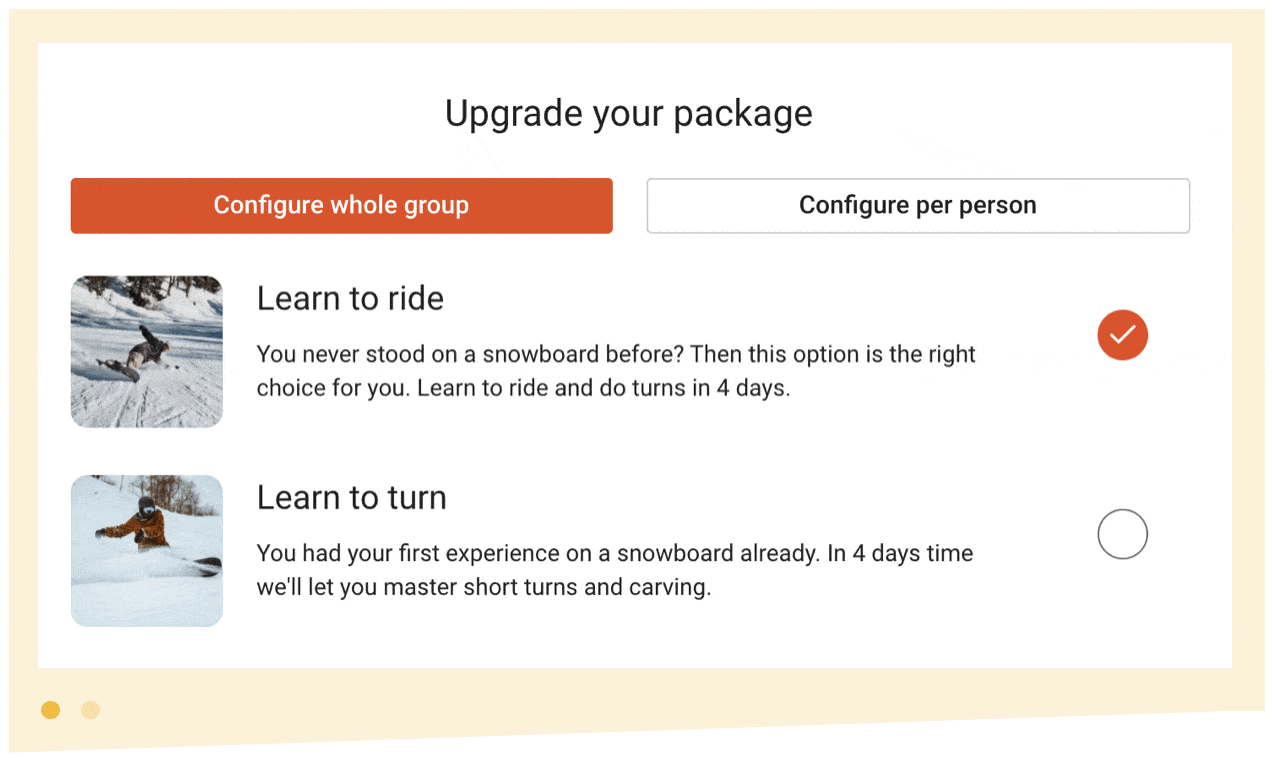Click the Learn to turn title
This screenshot has height=768, width=1272.
[351, 497]
